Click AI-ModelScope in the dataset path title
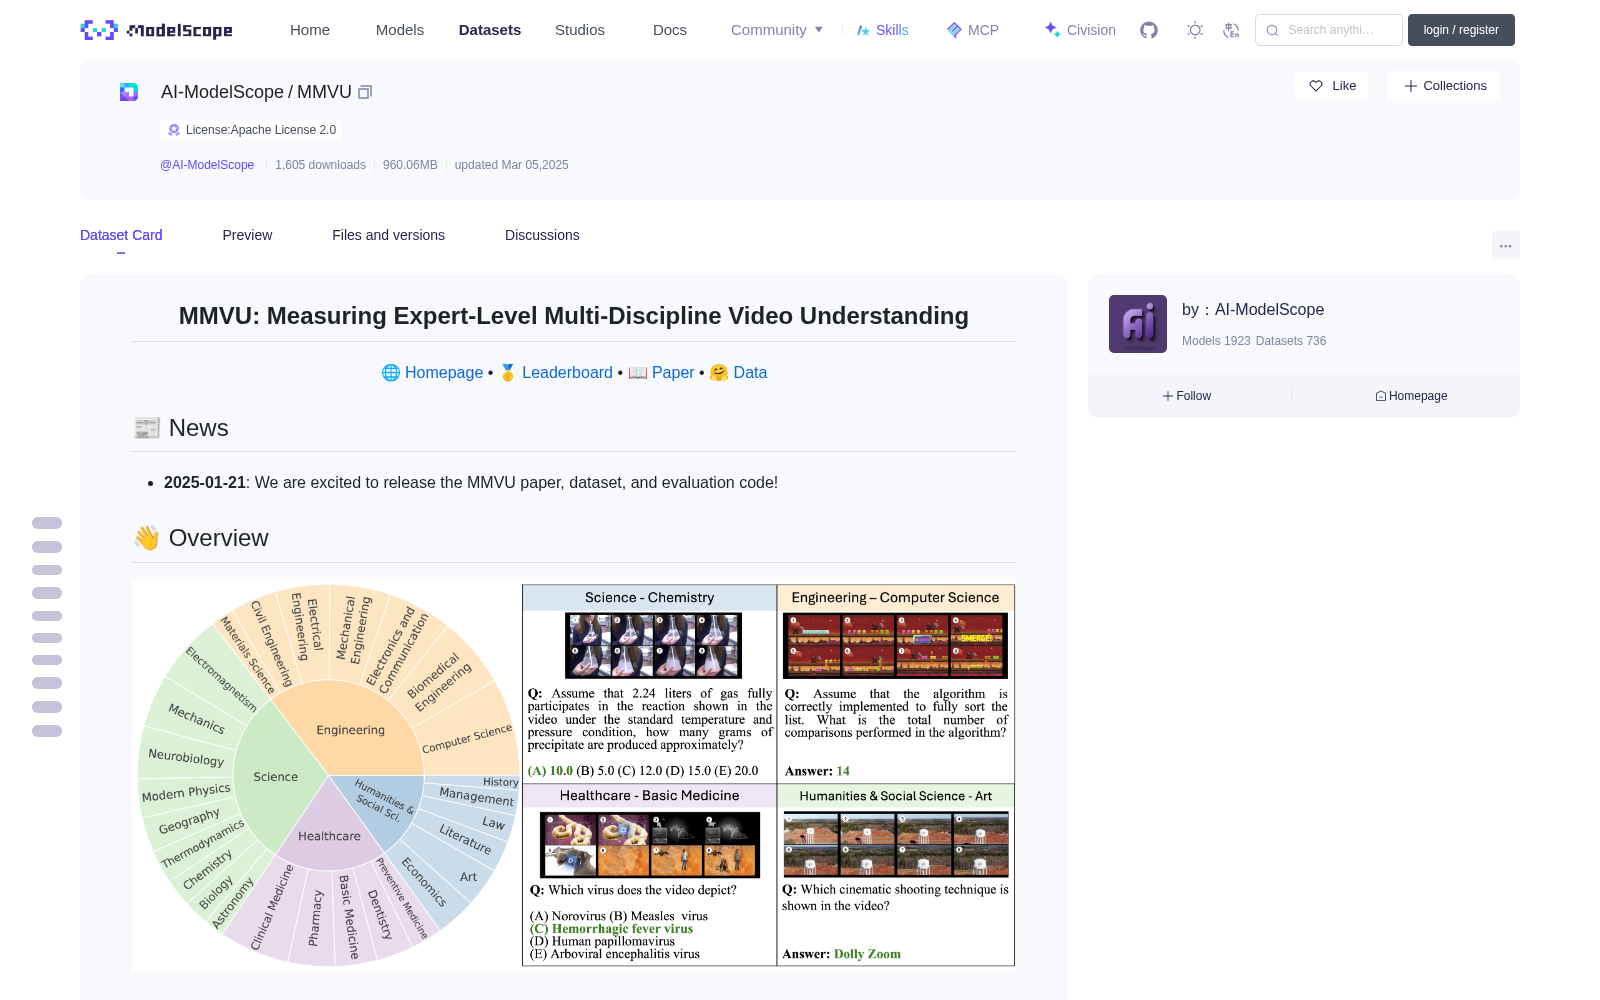Image resolution: width=1600 pixels, height=1000 pixels. click(222, 92)
